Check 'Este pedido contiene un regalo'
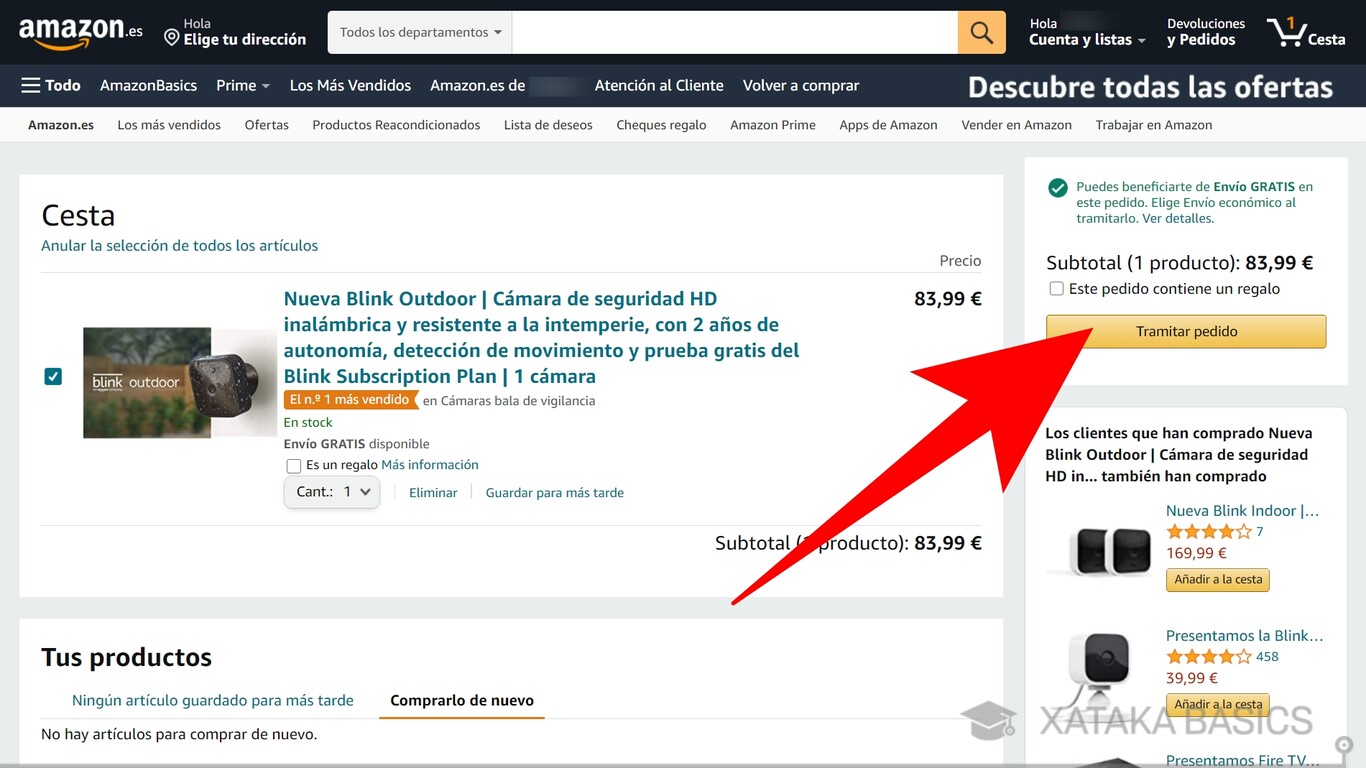The image size is (1366, 768). point(1056,289)
